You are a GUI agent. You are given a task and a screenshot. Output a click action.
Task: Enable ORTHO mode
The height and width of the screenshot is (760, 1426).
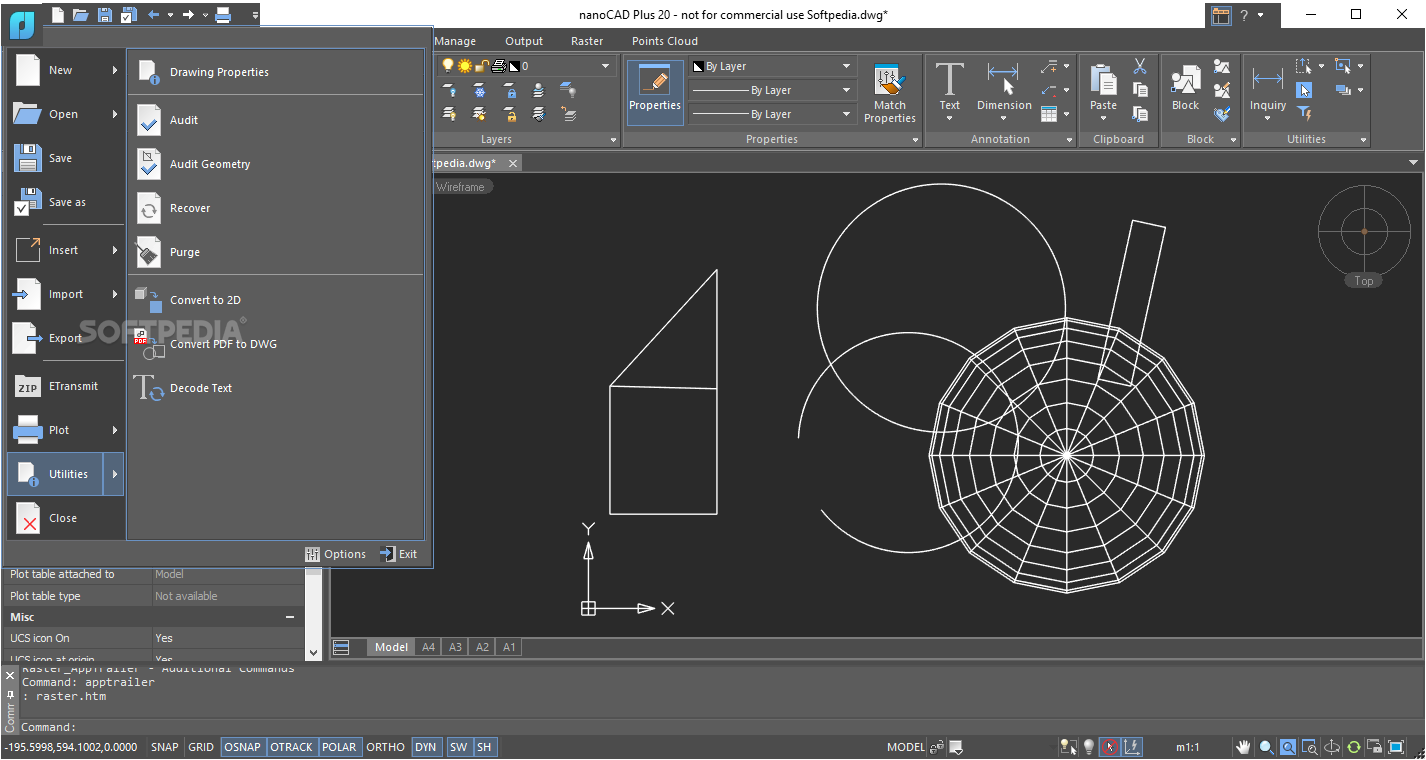coord(385,747)
